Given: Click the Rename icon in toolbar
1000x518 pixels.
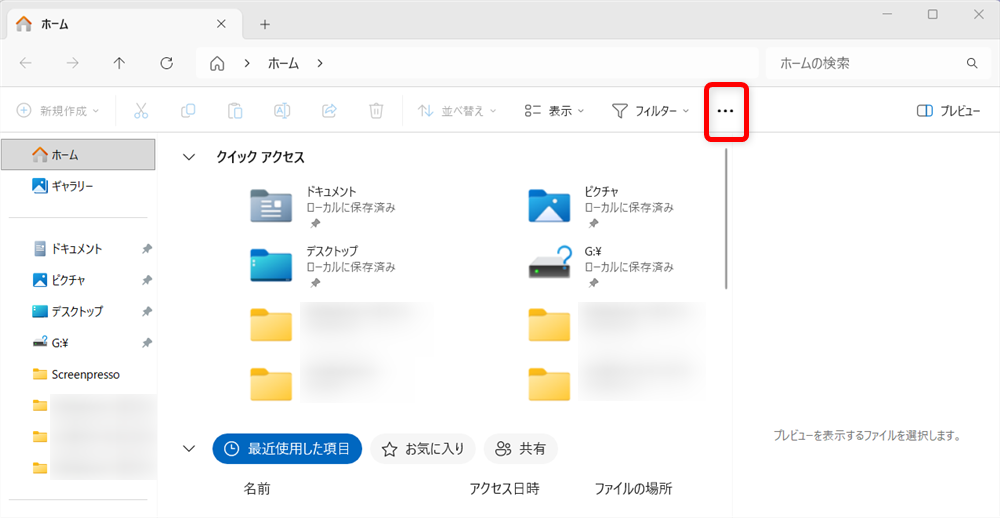Looking at the screenshot, I should click(x=282, y=111).
